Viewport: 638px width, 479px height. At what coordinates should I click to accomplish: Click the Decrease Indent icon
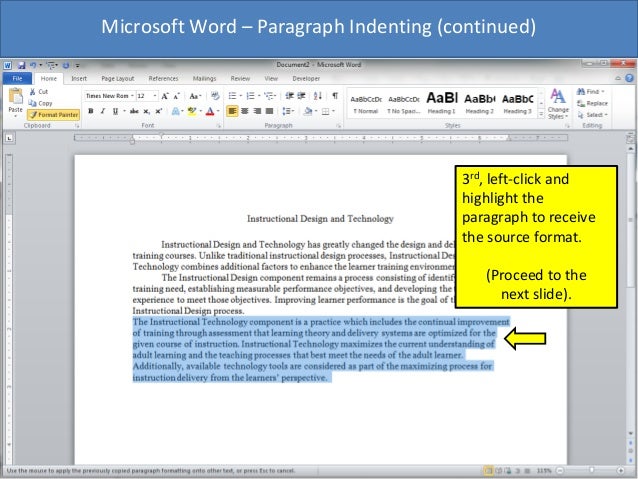[289, 96]
